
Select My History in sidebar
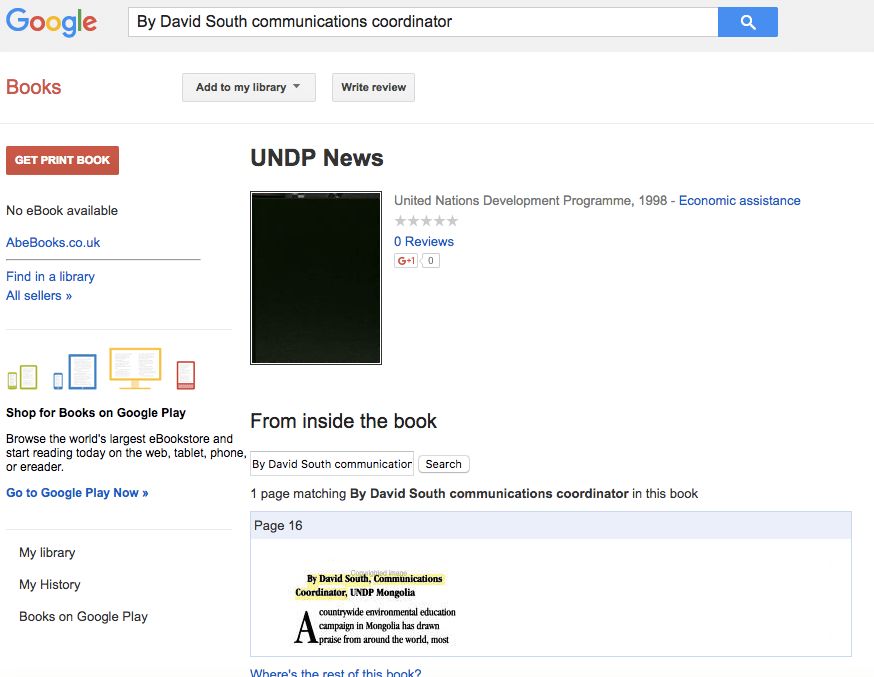tap(50, 584)
